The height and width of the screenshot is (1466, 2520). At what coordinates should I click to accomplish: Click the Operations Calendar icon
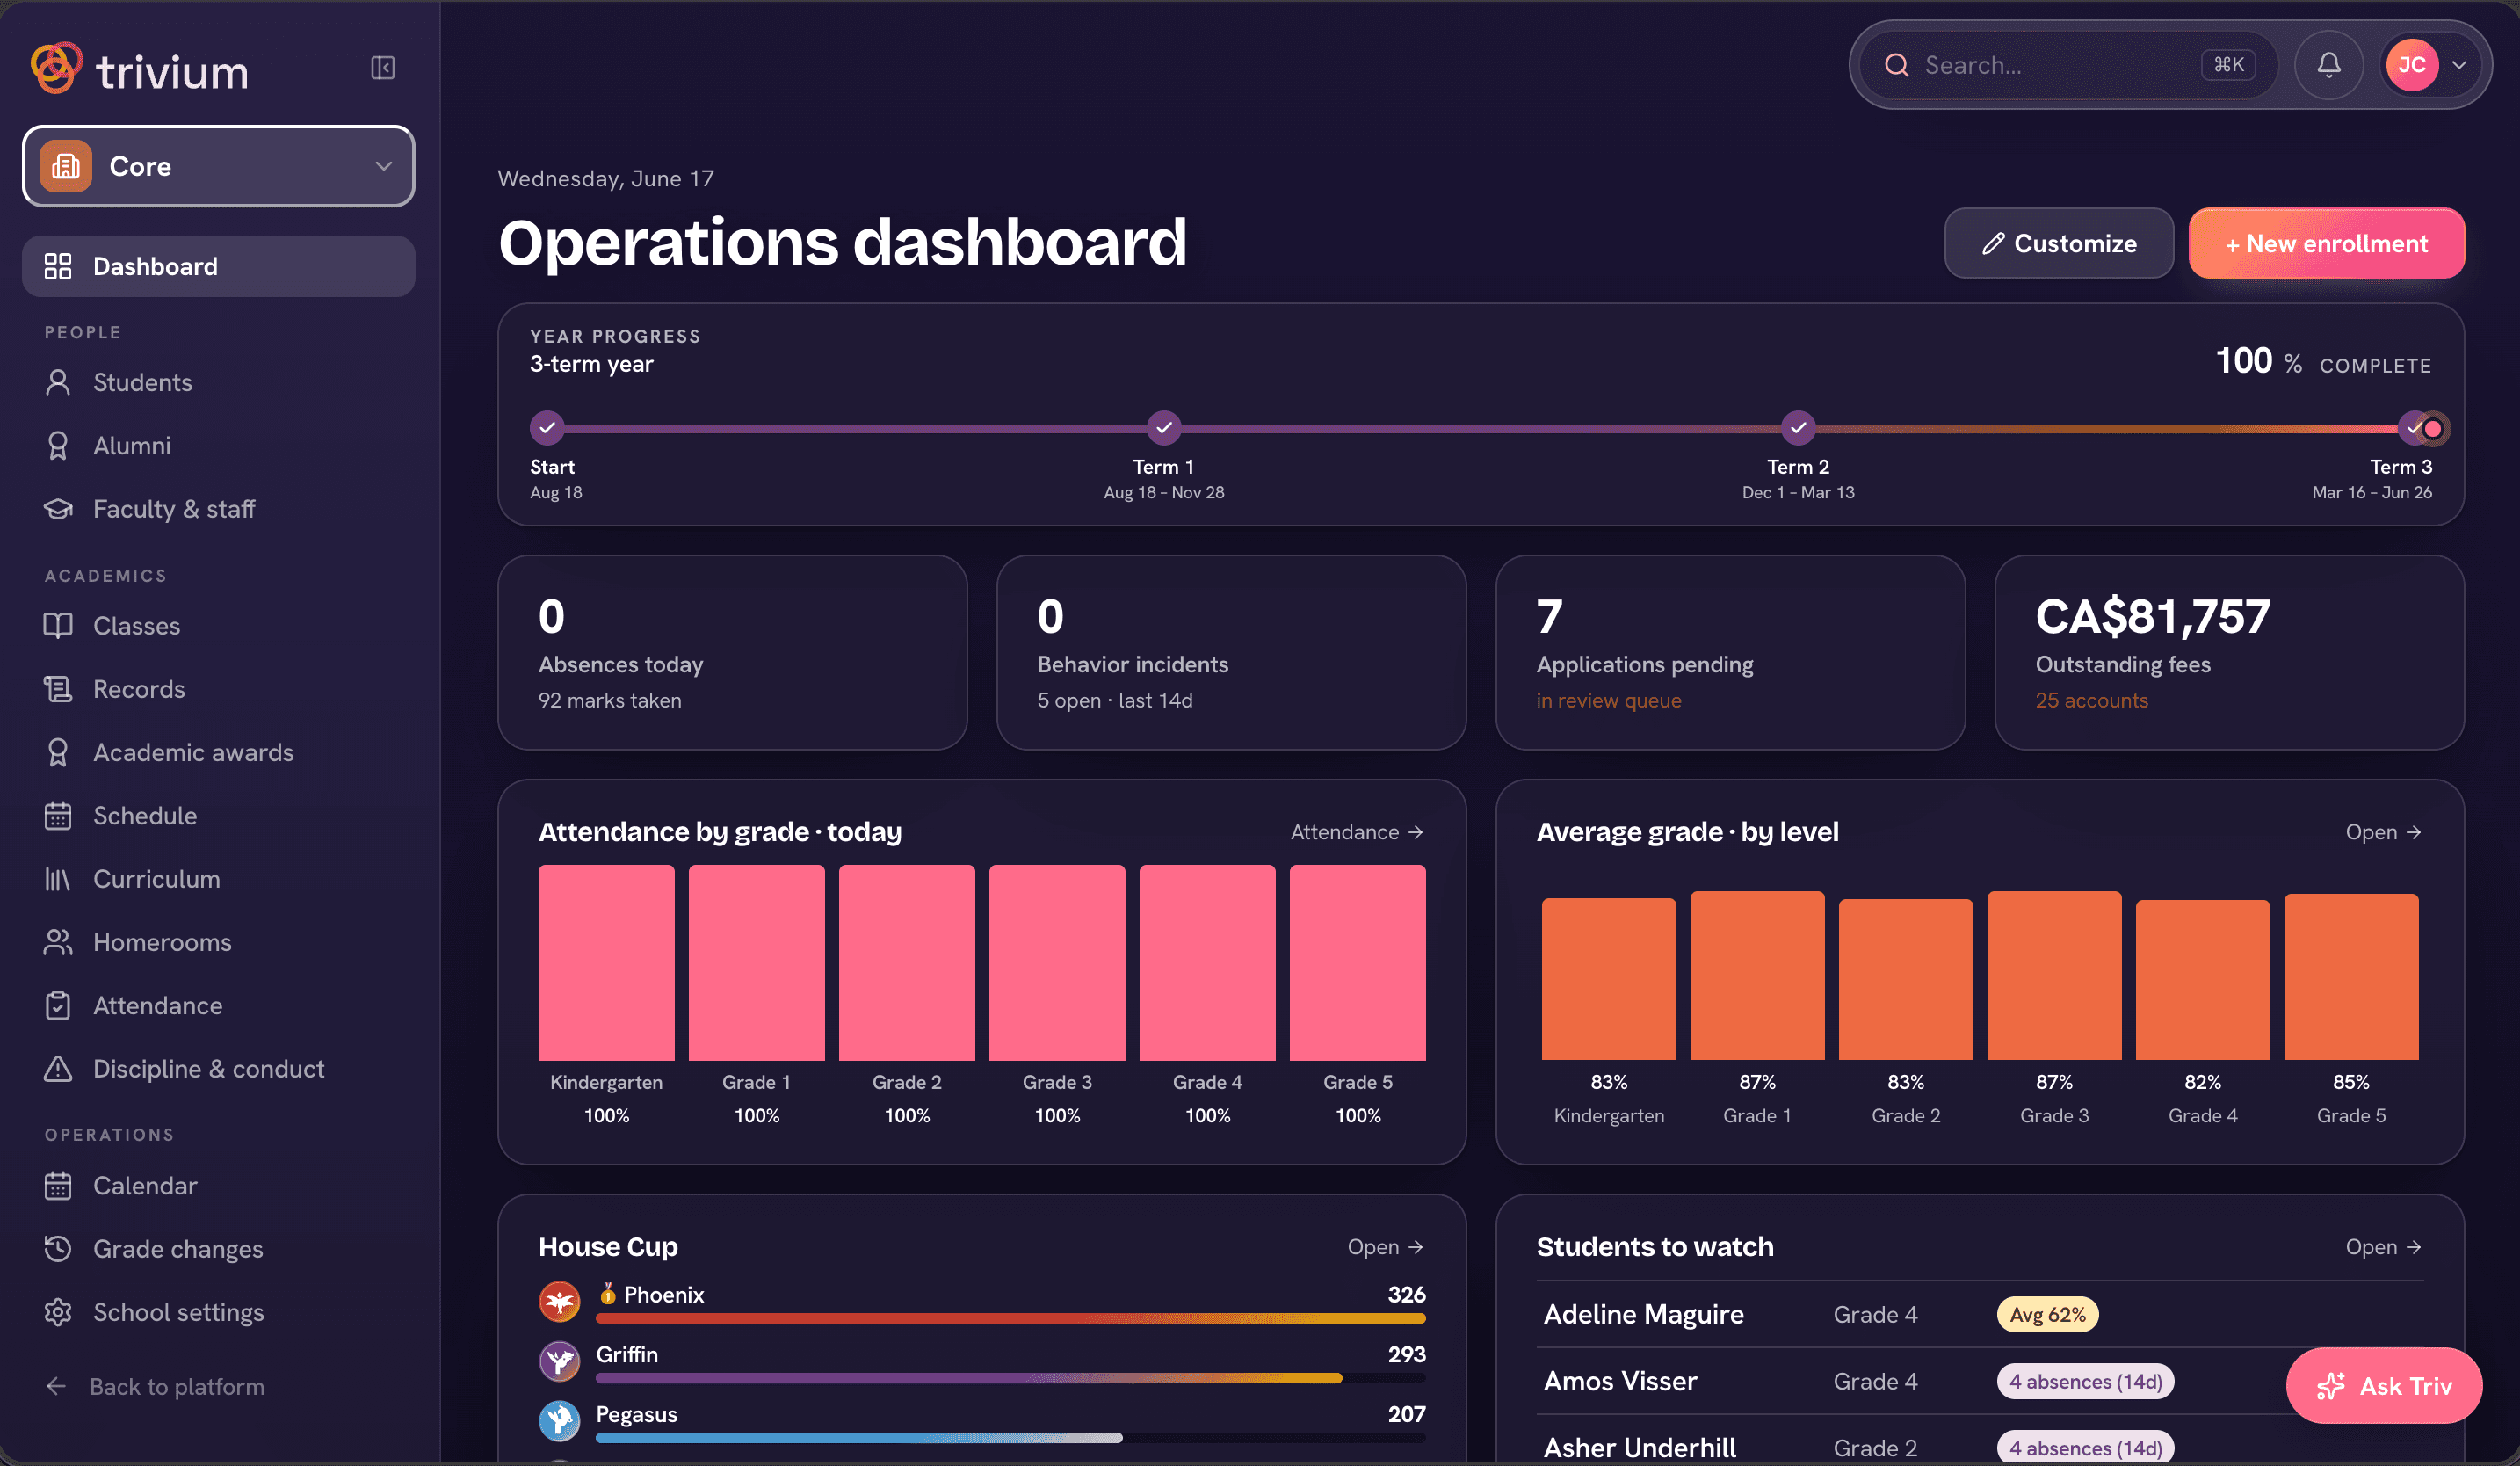coord(58,1185)
